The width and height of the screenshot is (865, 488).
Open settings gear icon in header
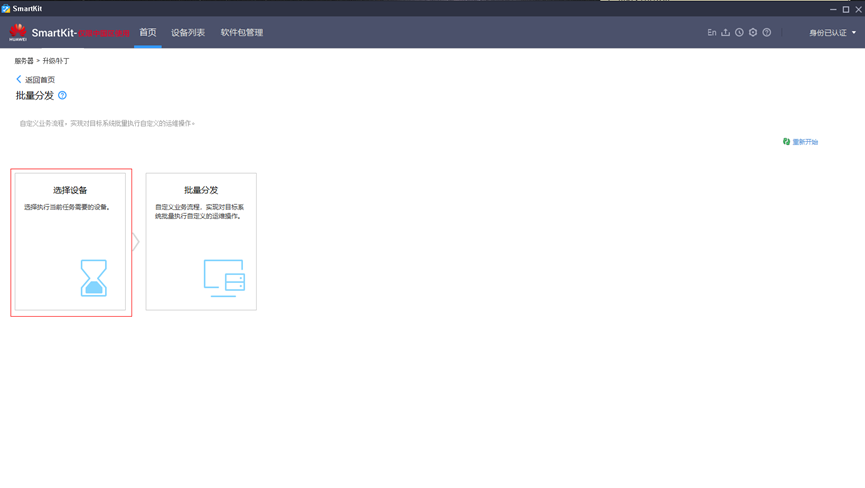coord(753,33)
